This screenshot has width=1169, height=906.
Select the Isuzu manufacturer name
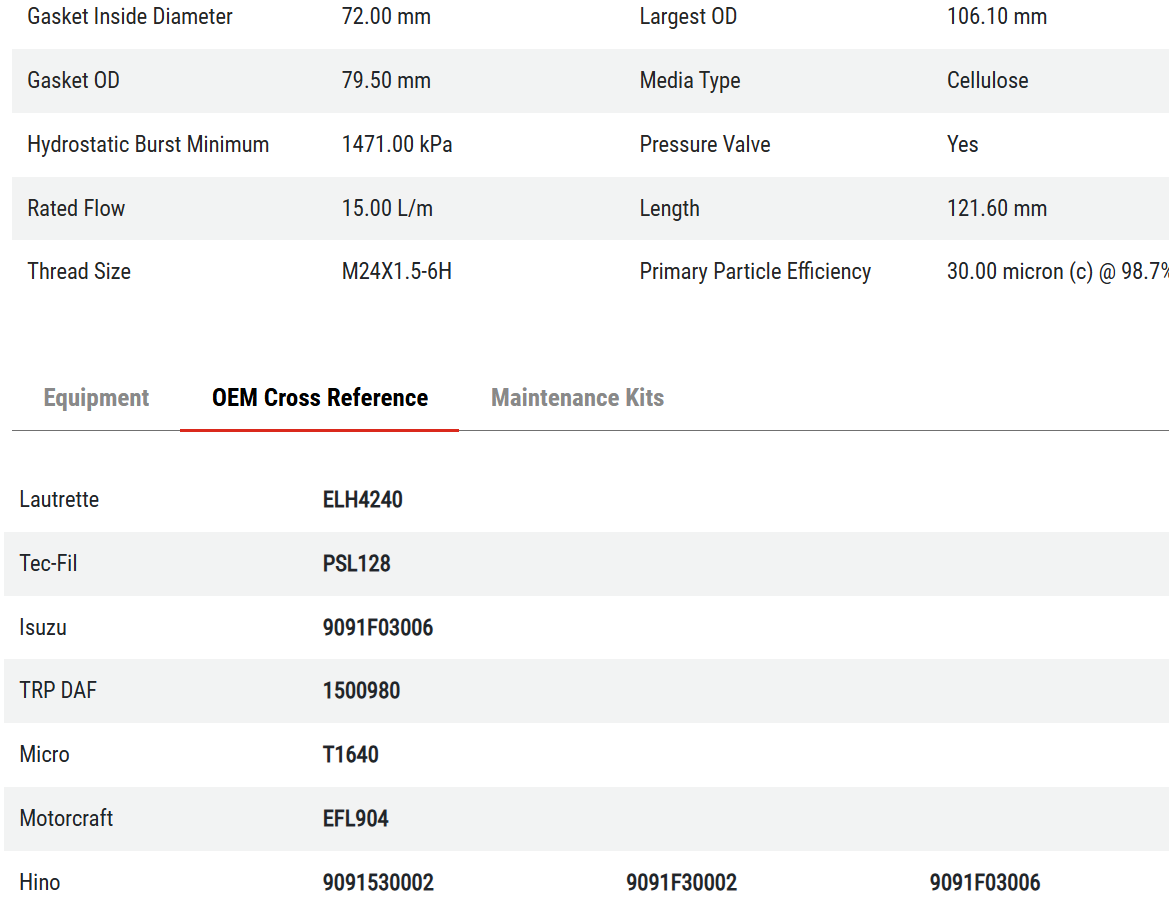pos(42,628)
